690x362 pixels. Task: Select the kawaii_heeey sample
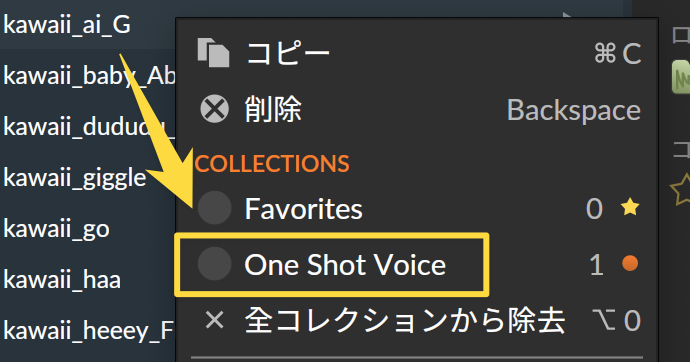pos(88,331)
